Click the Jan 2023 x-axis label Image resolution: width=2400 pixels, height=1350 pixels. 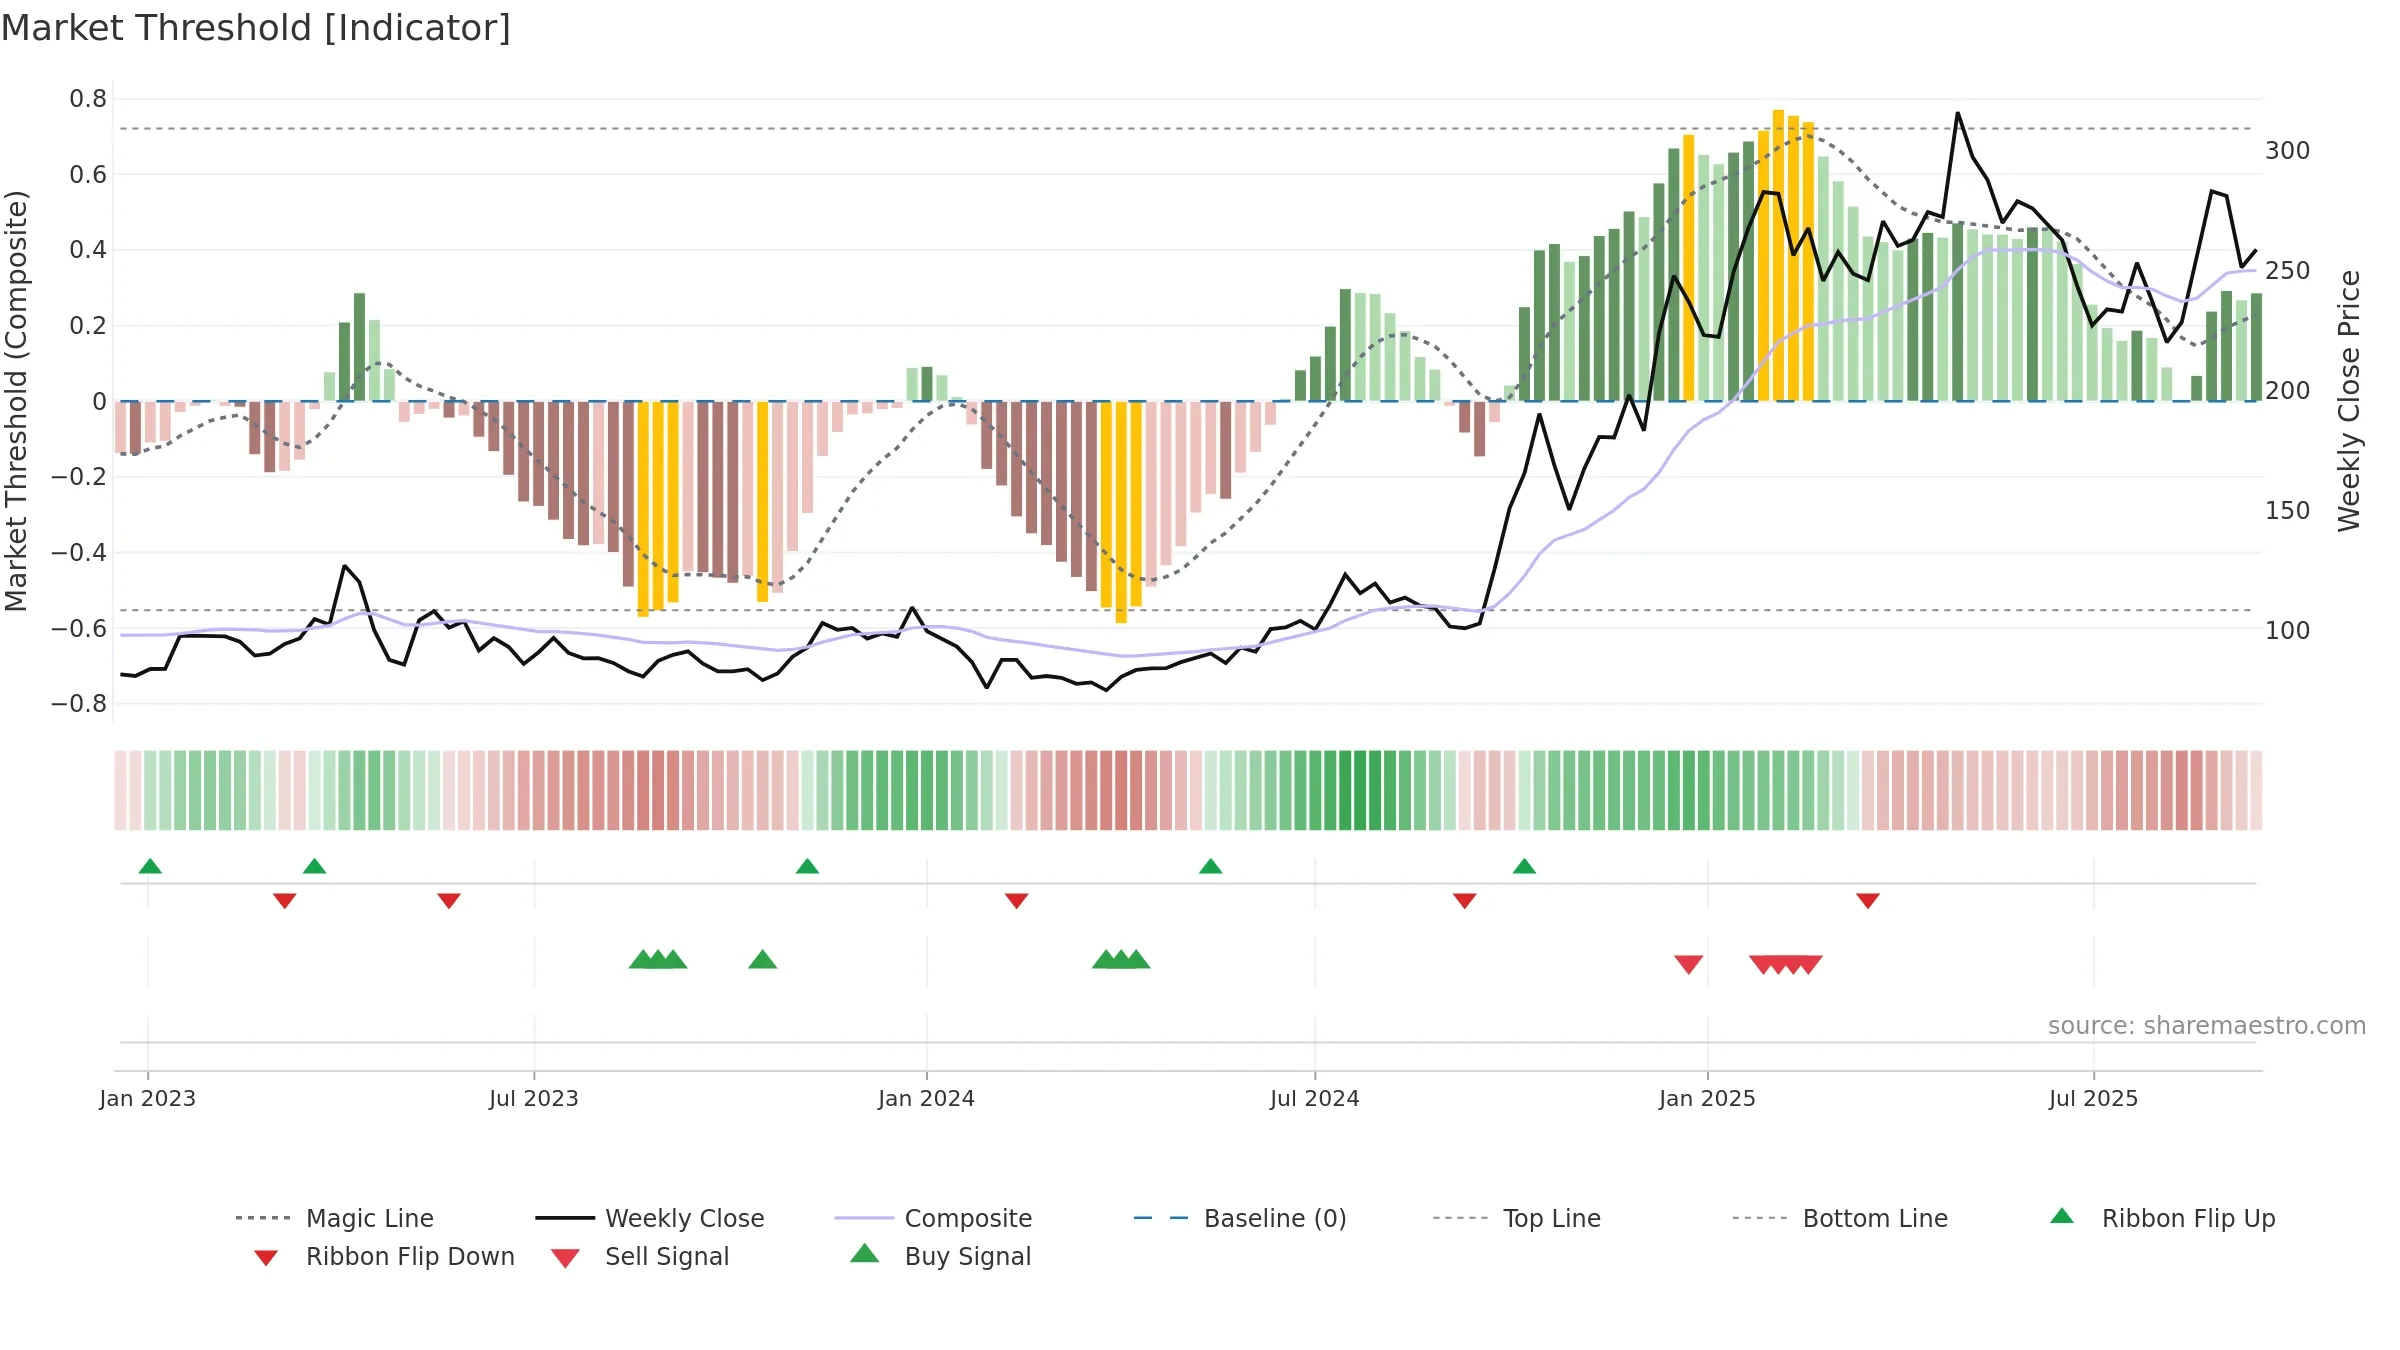148,1098
